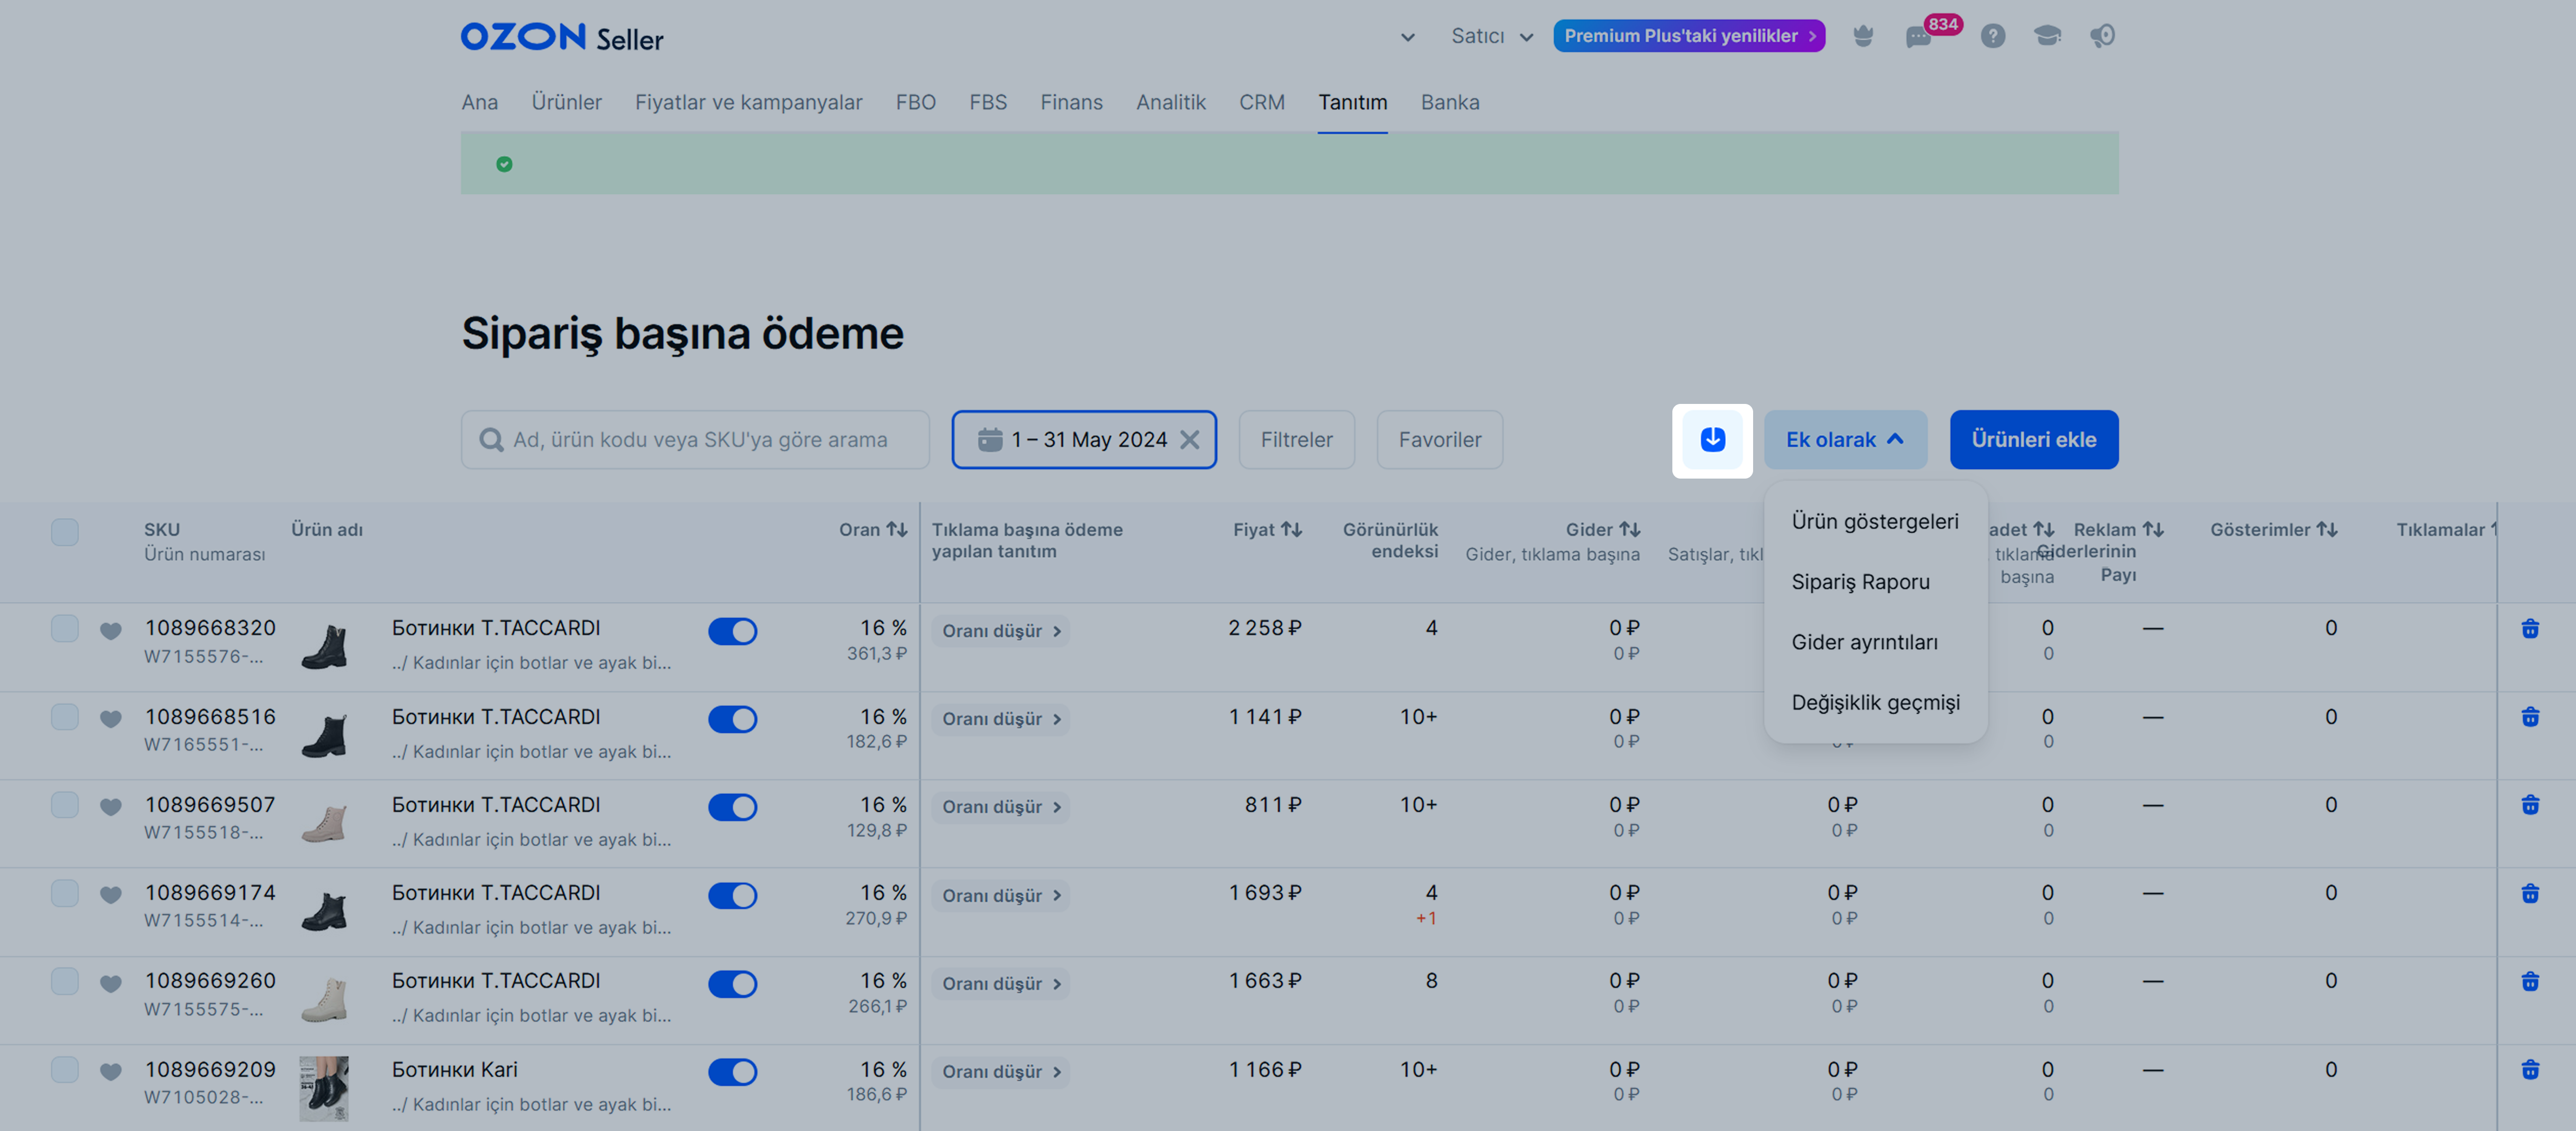Sort by Gider column arrows
2576x1131 pixels.
pyautogui.click(x=1630, y=530)
